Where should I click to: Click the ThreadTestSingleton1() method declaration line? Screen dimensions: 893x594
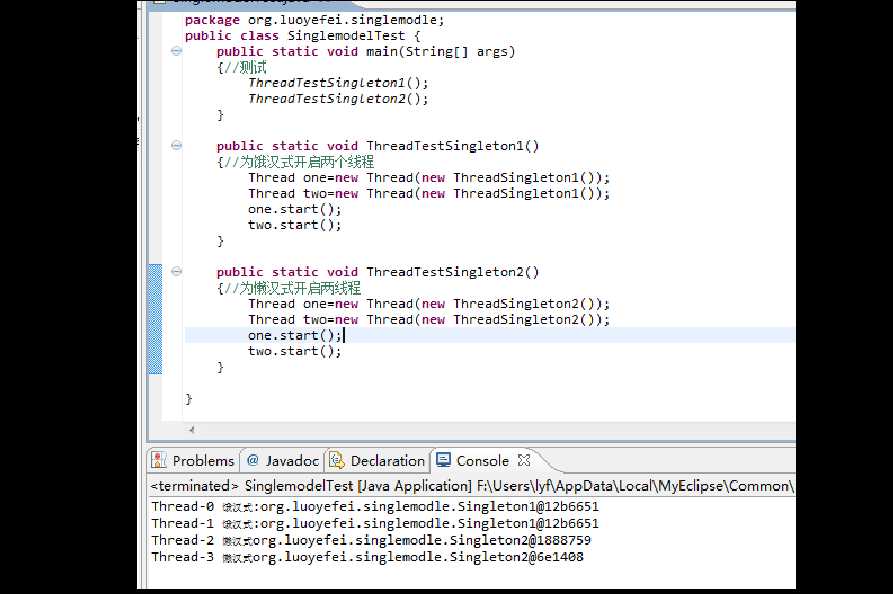click(x=378, y=146)
